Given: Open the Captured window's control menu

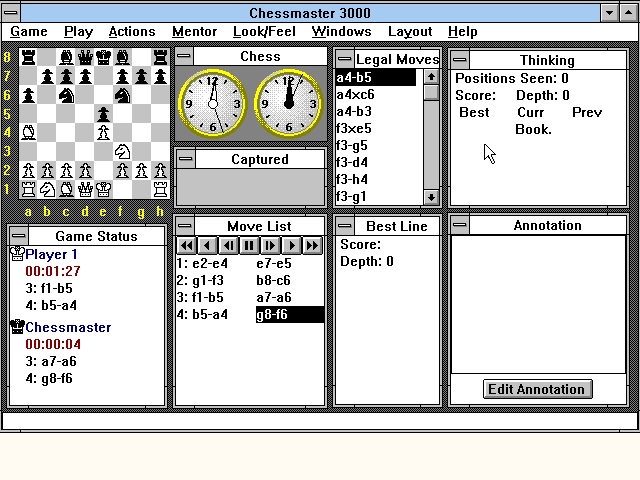Looking at the screenshot, I should click(186, 159).
